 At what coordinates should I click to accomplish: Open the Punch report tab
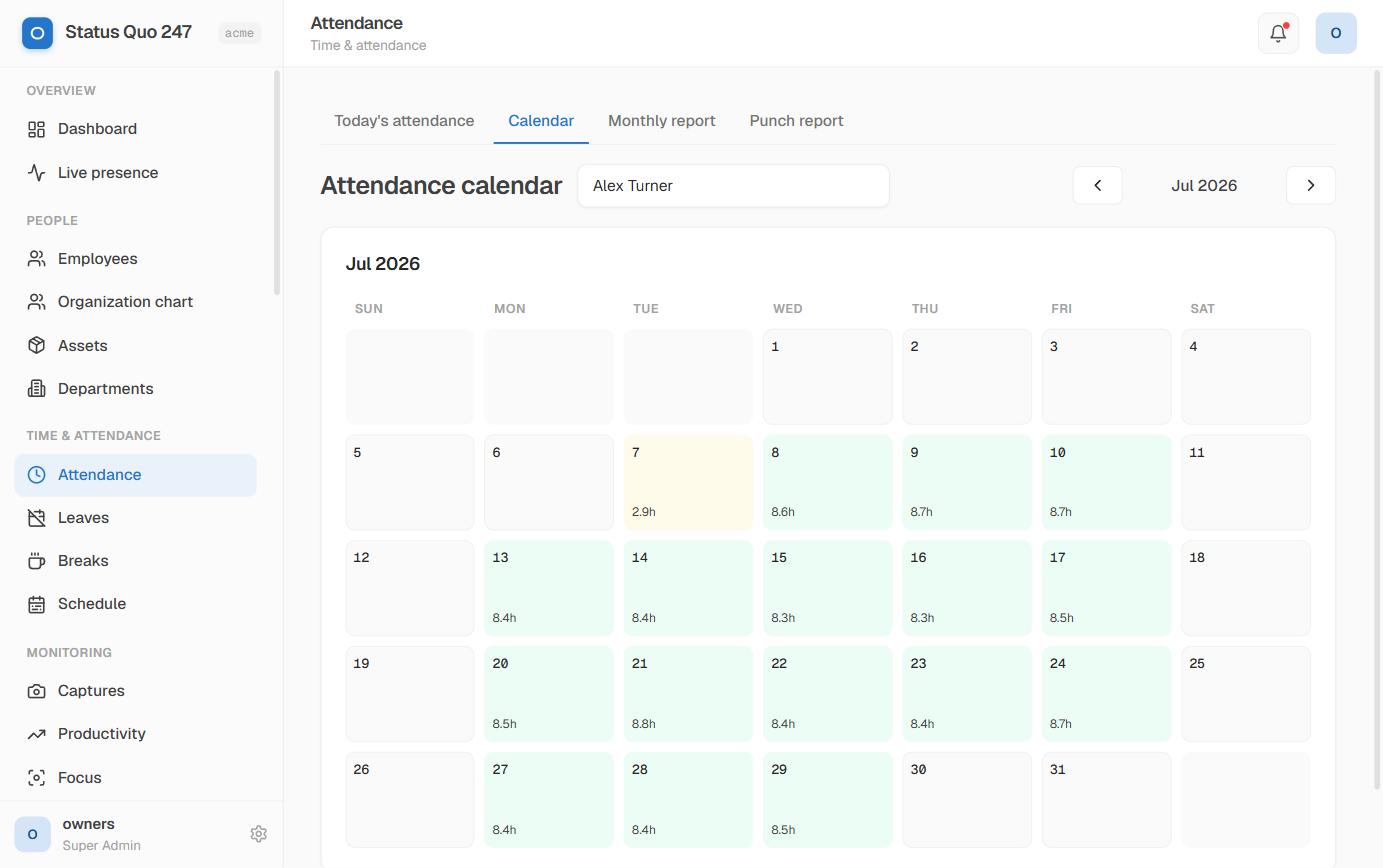(x=796, y=121)
